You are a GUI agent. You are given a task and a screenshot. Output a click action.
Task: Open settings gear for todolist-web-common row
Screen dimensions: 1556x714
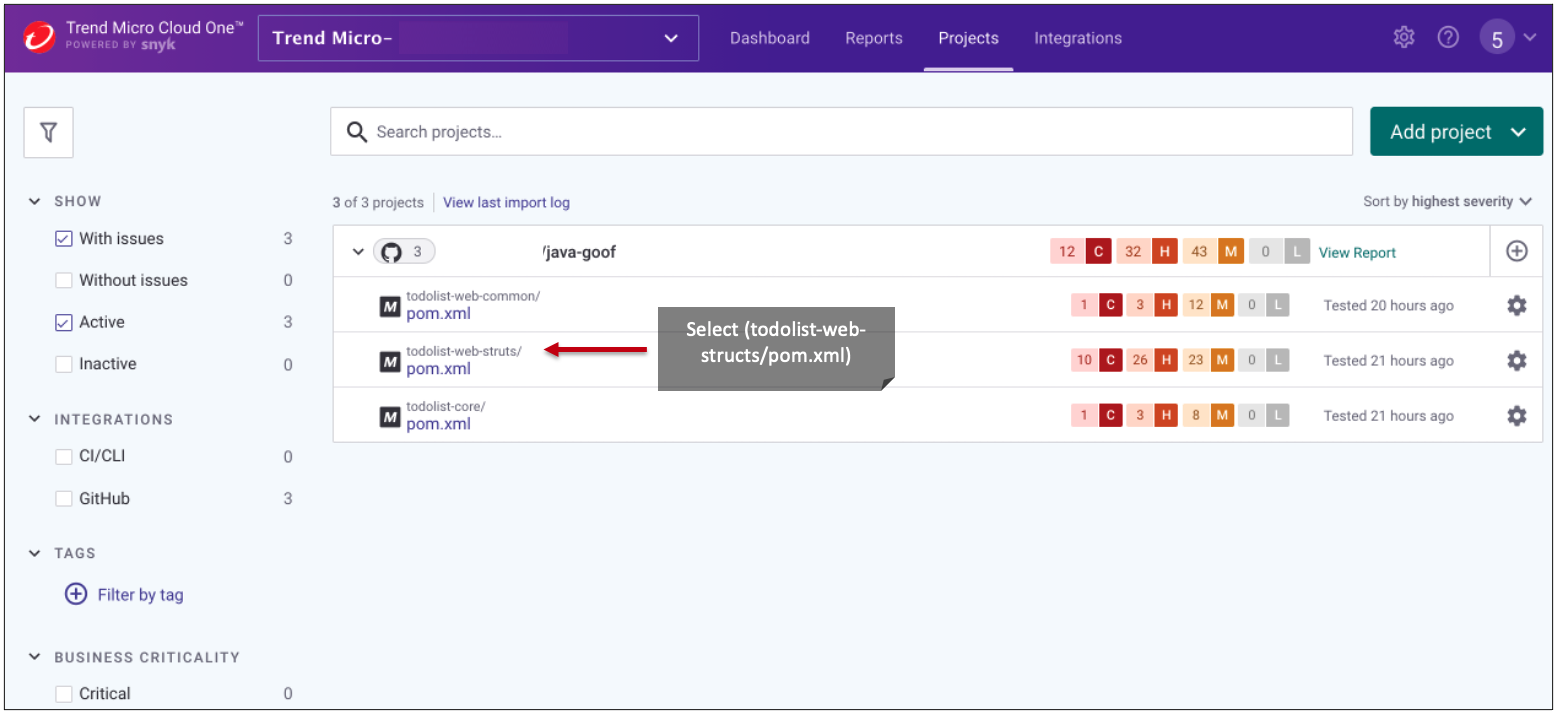pos(1517,306)
